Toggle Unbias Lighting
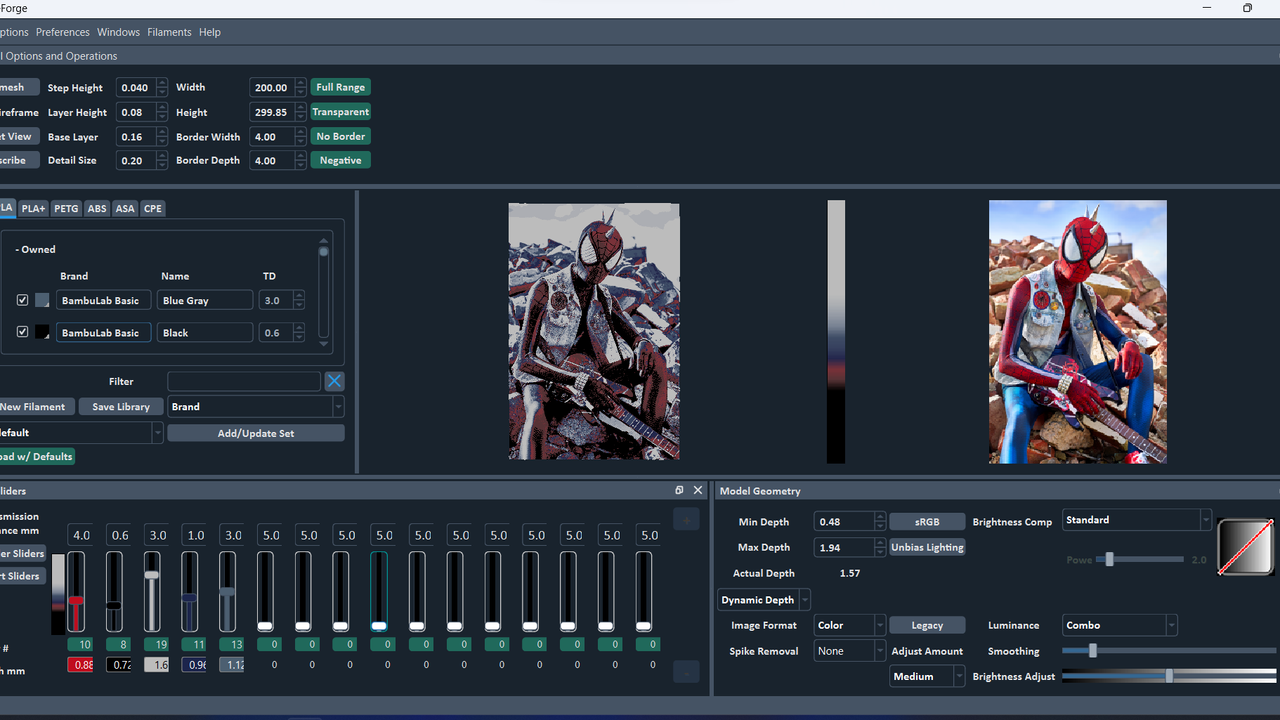The width and height of the screenshot is (1280, 720). tap(927, 547)
